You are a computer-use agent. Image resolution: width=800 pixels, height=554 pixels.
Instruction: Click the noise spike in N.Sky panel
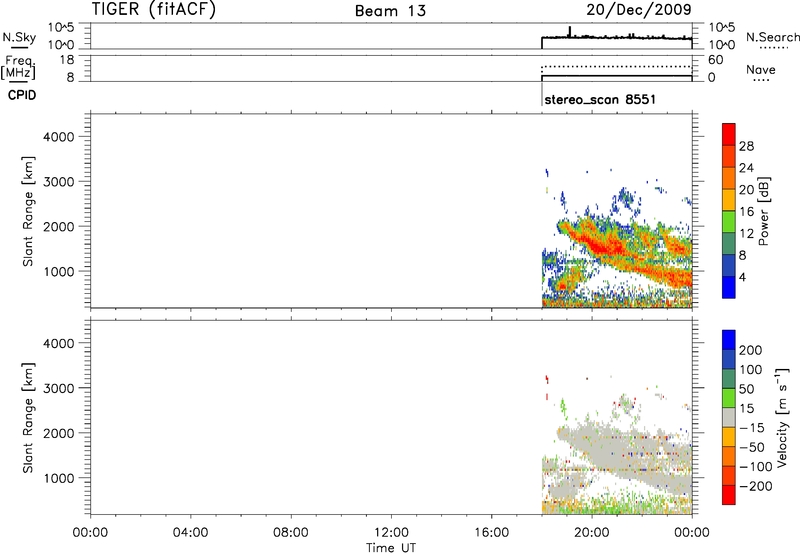pos(569,31)
